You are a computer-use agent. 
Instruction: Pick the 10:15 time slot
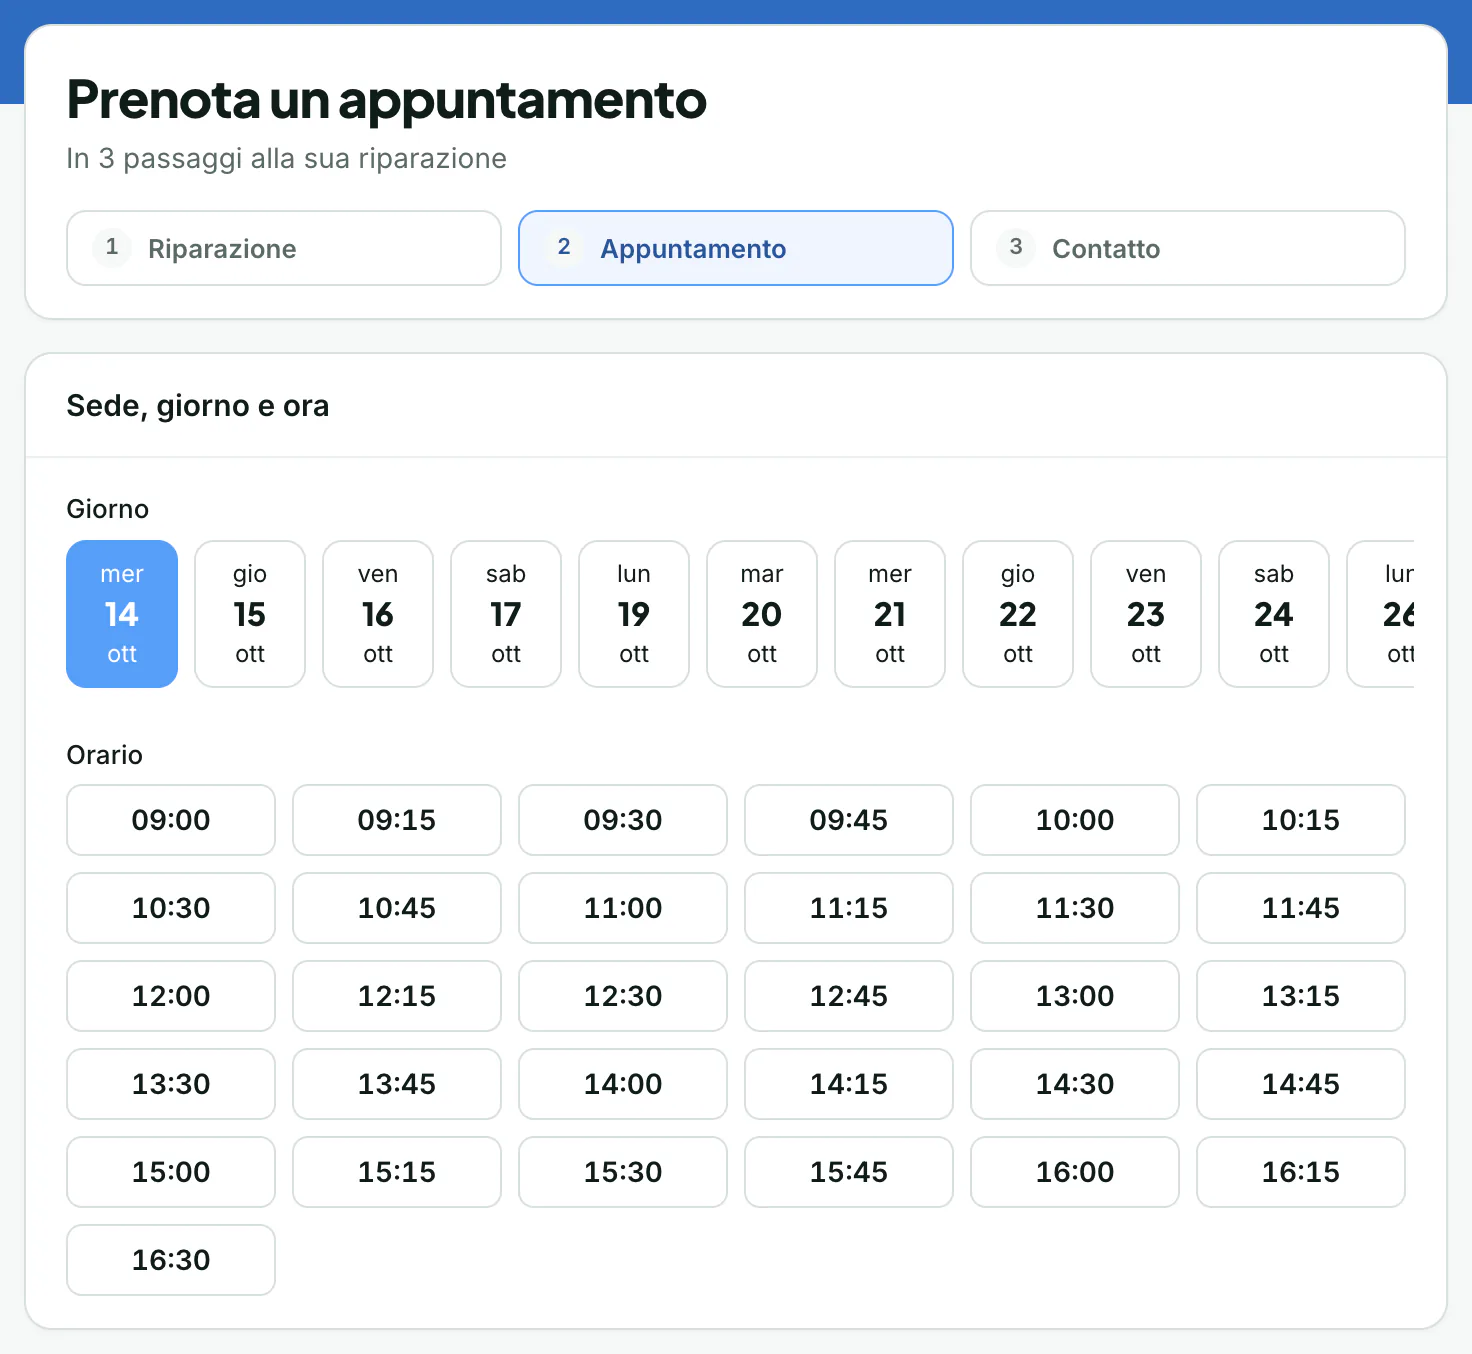tap(1301, 820)
